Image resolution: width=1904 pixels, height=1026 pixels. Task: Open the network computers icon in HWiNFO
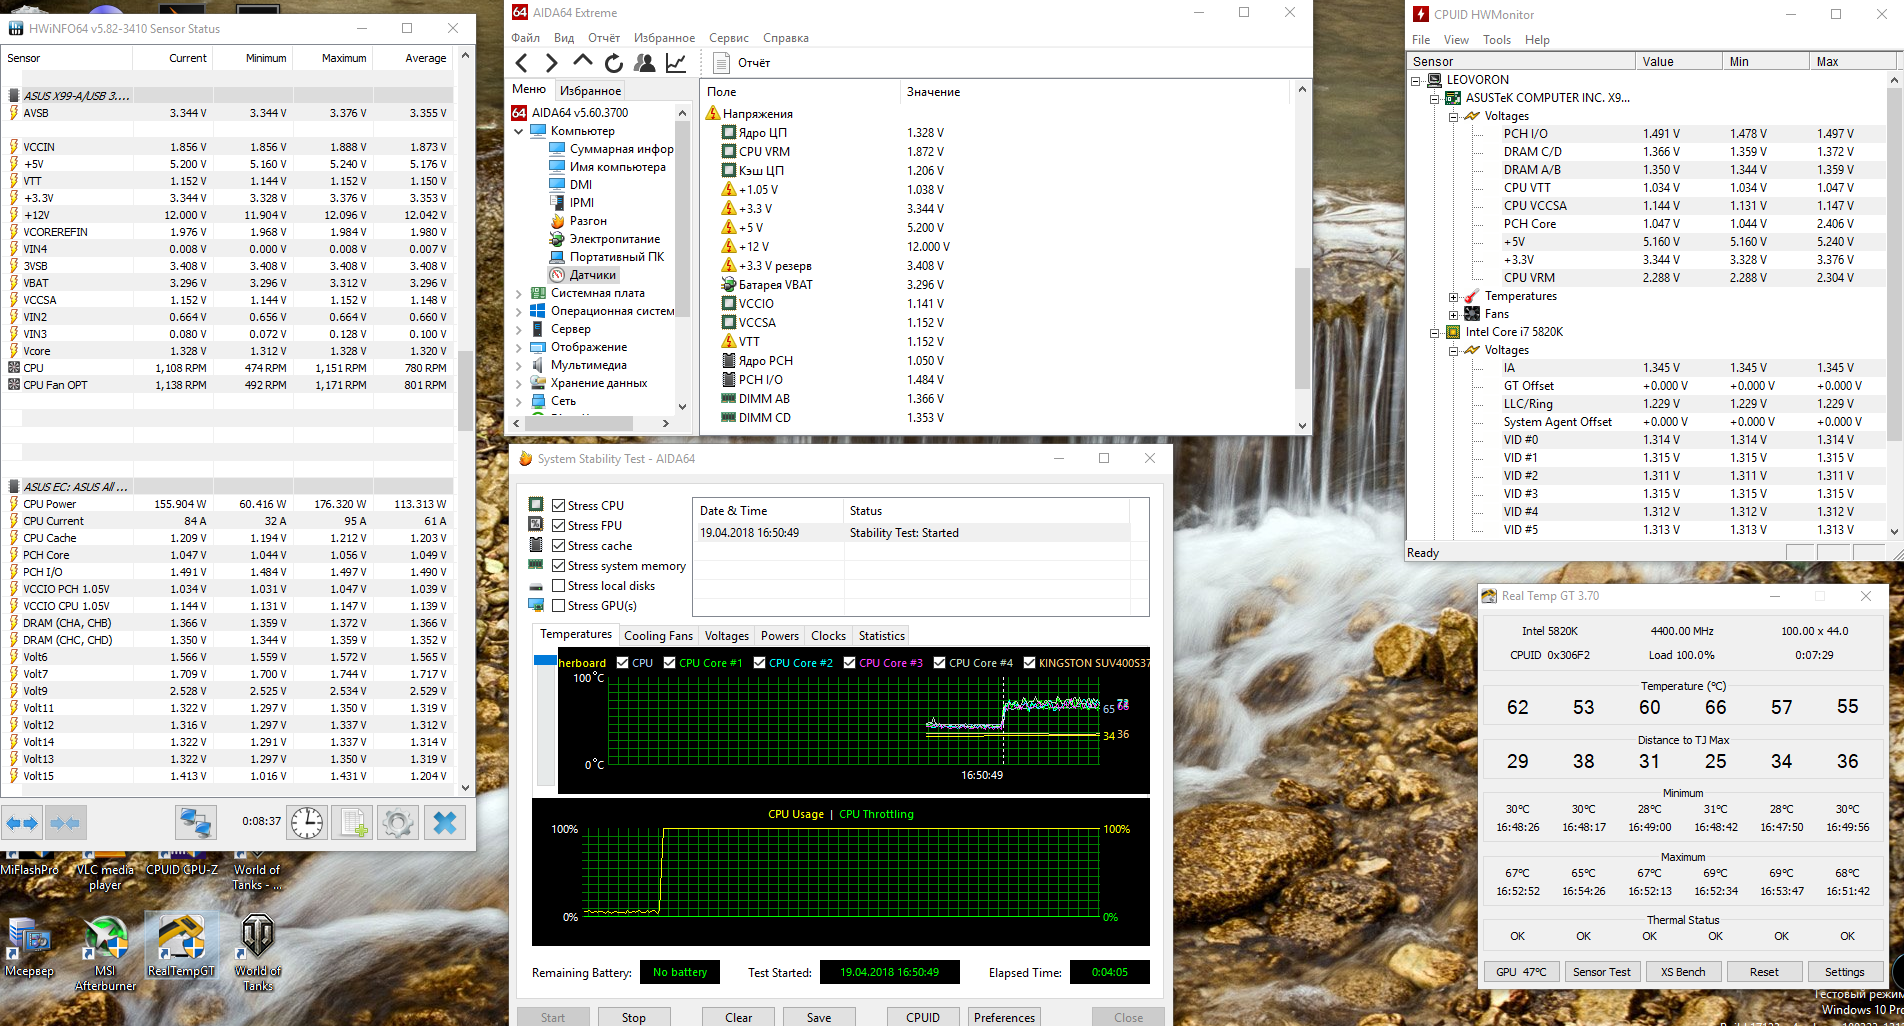coord(195,823)
